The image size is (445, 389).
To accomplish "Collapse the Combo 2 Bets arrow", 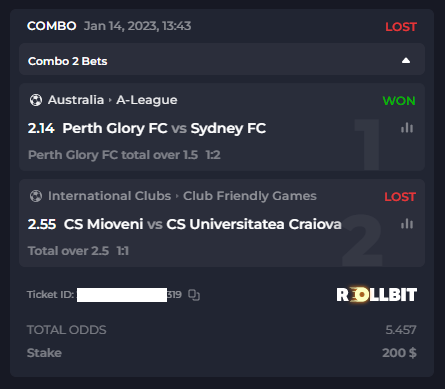I will coord(406,61).
